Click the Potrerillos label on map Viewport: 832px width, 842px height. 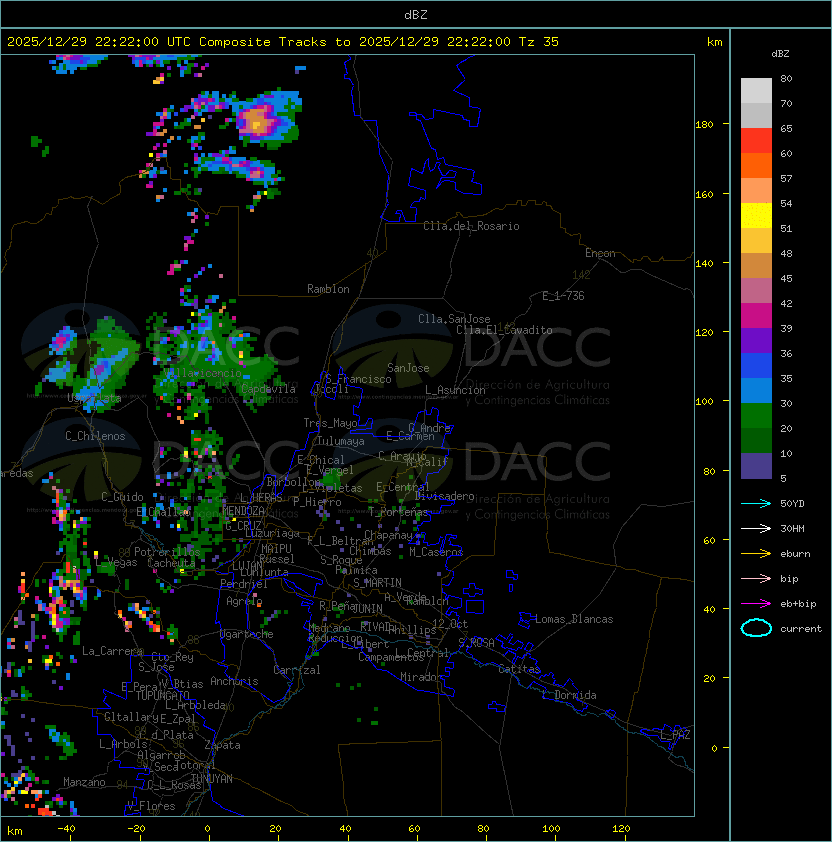(167, 552)
